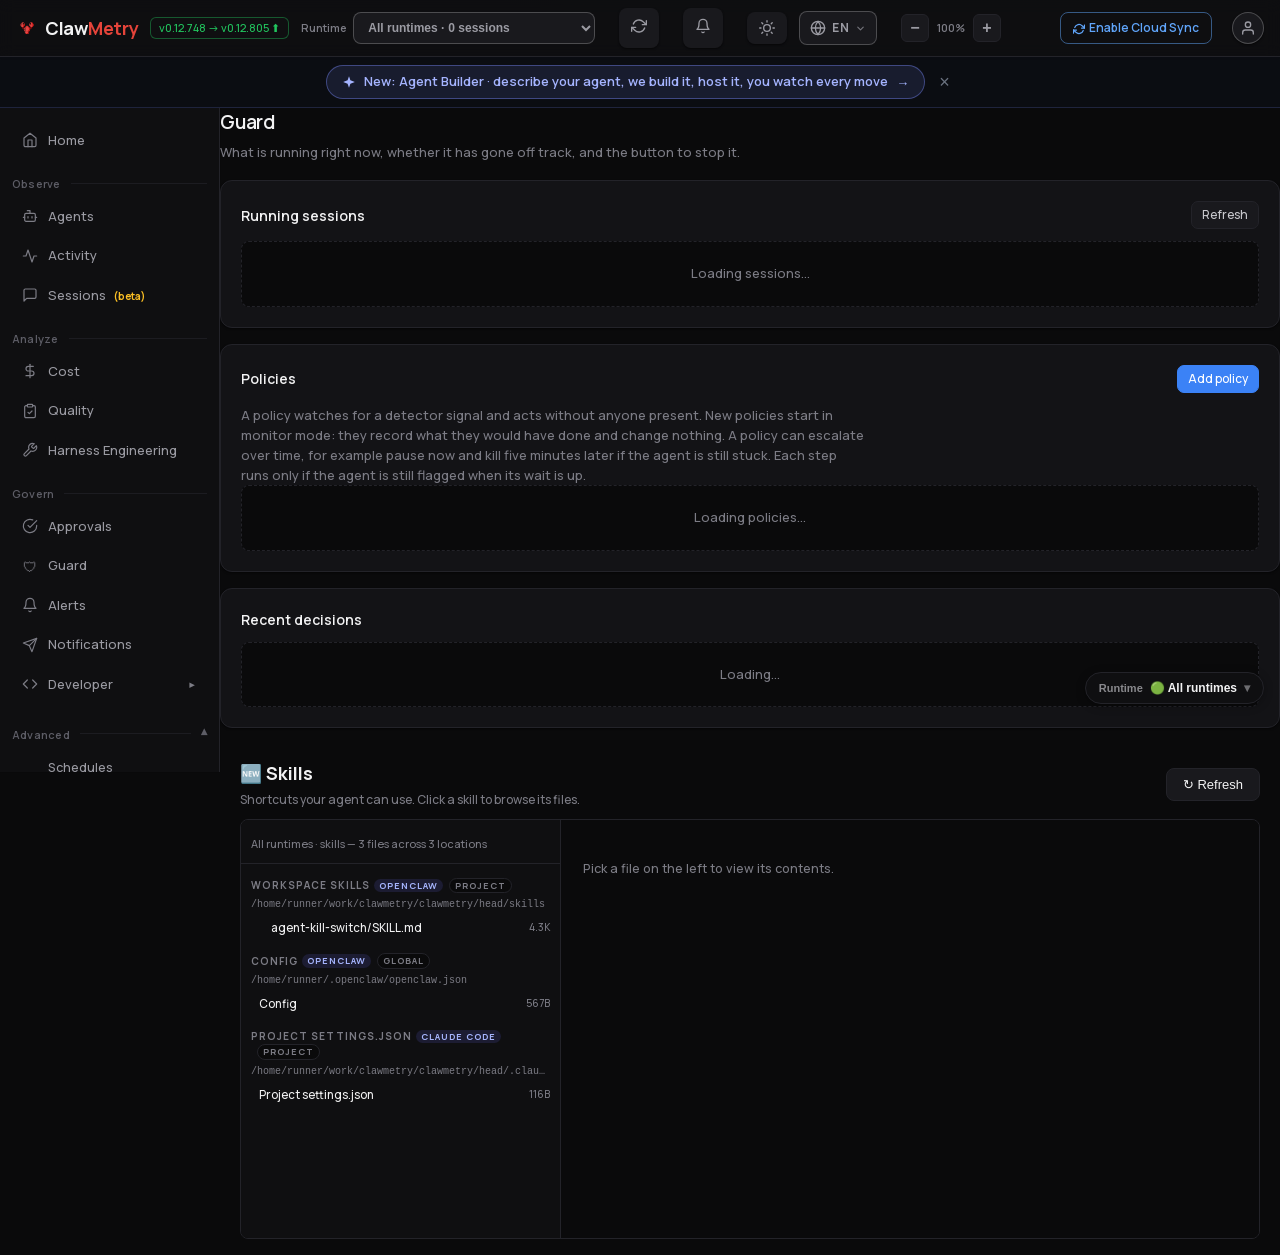
Task: Go to Activity via pulse icon
Action: pyautogui.click(x=30, y=256)
